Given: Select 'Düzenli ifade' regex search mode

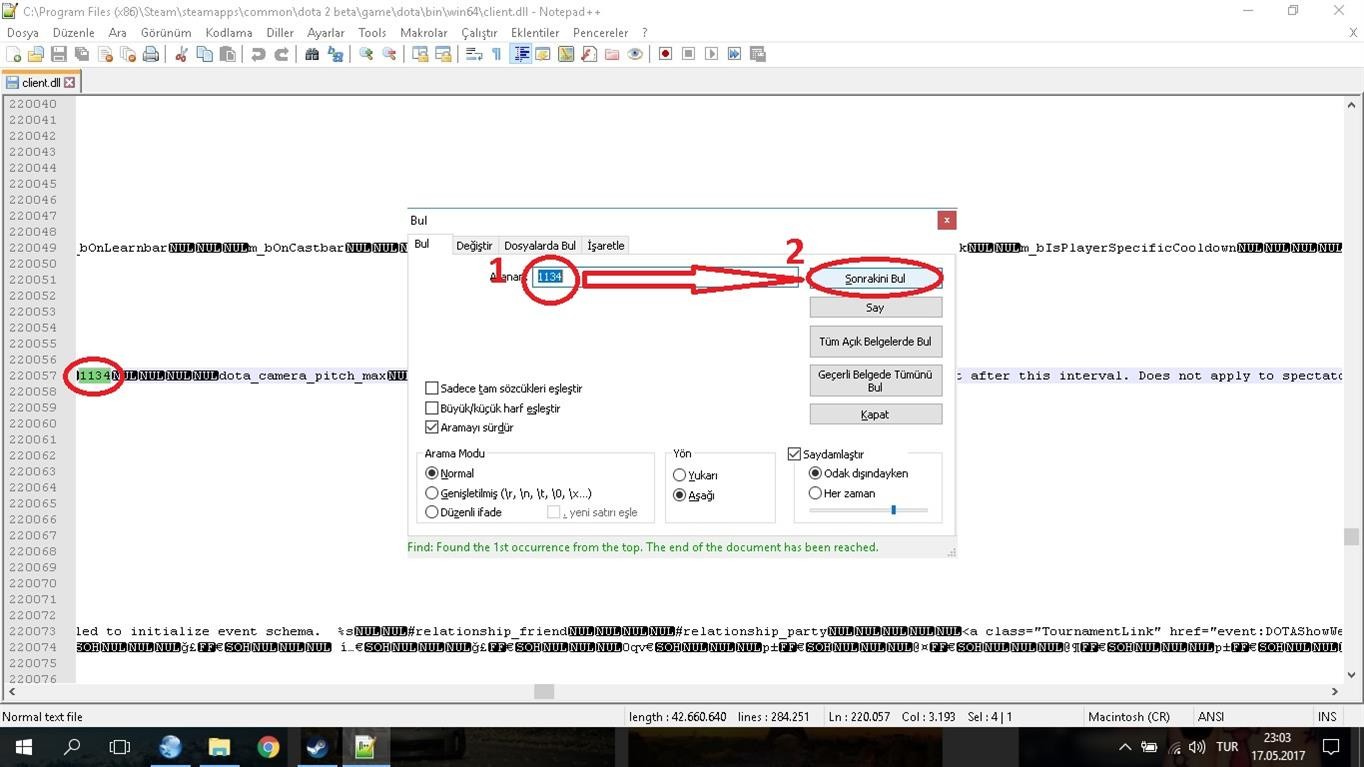Looking at the screenshot, I should (x=432, y=512).
